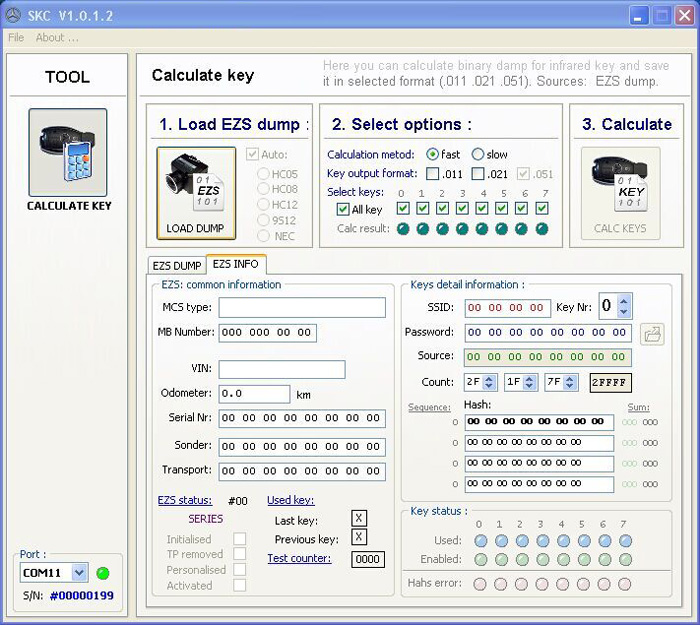Switch to the EZS INFO tab

pyautogui.click(x=236, y=264)
